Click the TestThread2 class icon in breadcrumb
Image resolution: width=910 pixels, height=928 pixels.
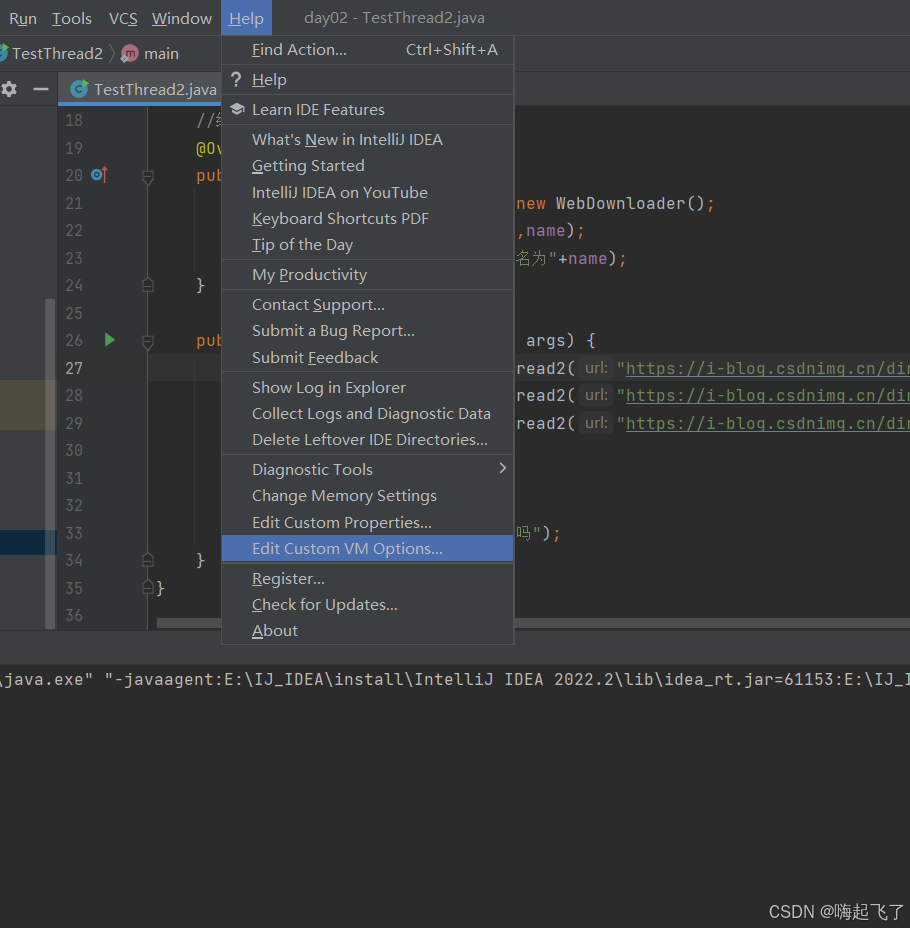3,53
